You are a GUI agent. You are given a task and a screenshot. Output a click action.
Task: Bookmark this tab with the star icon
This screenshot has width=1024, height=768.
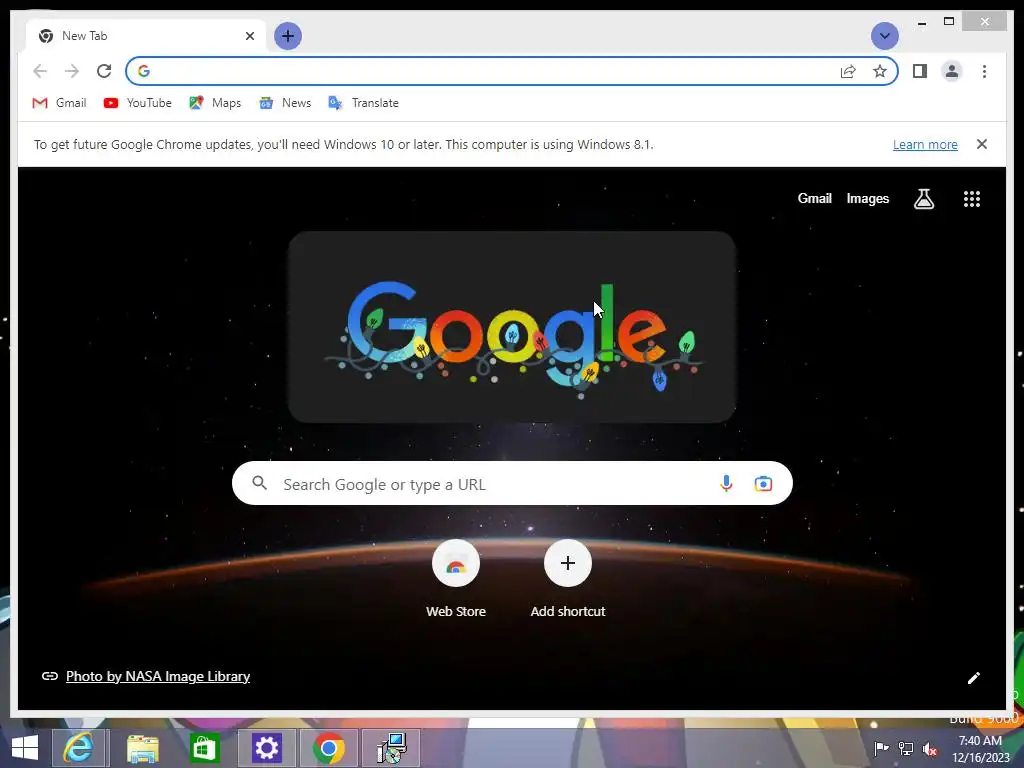point(880,71)
